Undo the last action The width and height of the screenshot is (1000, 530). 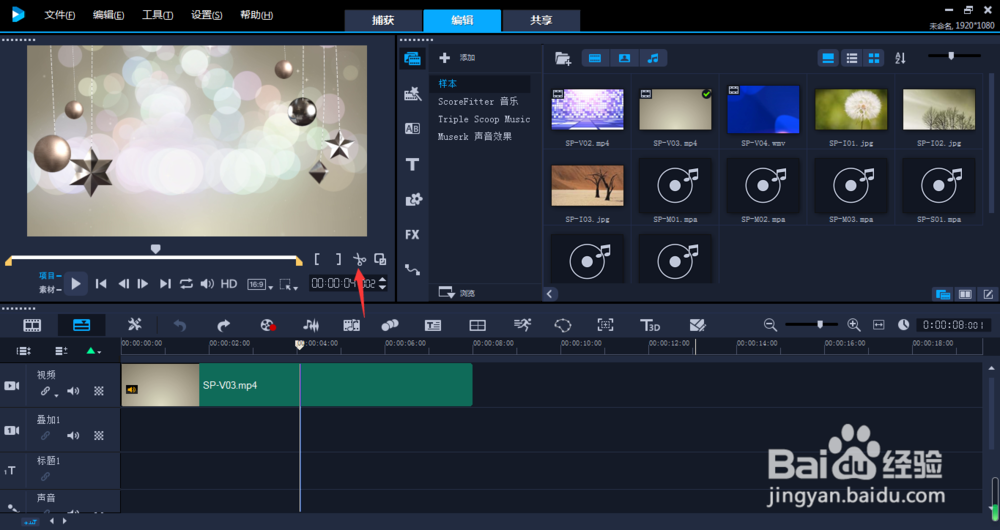(x=180, y=325)
